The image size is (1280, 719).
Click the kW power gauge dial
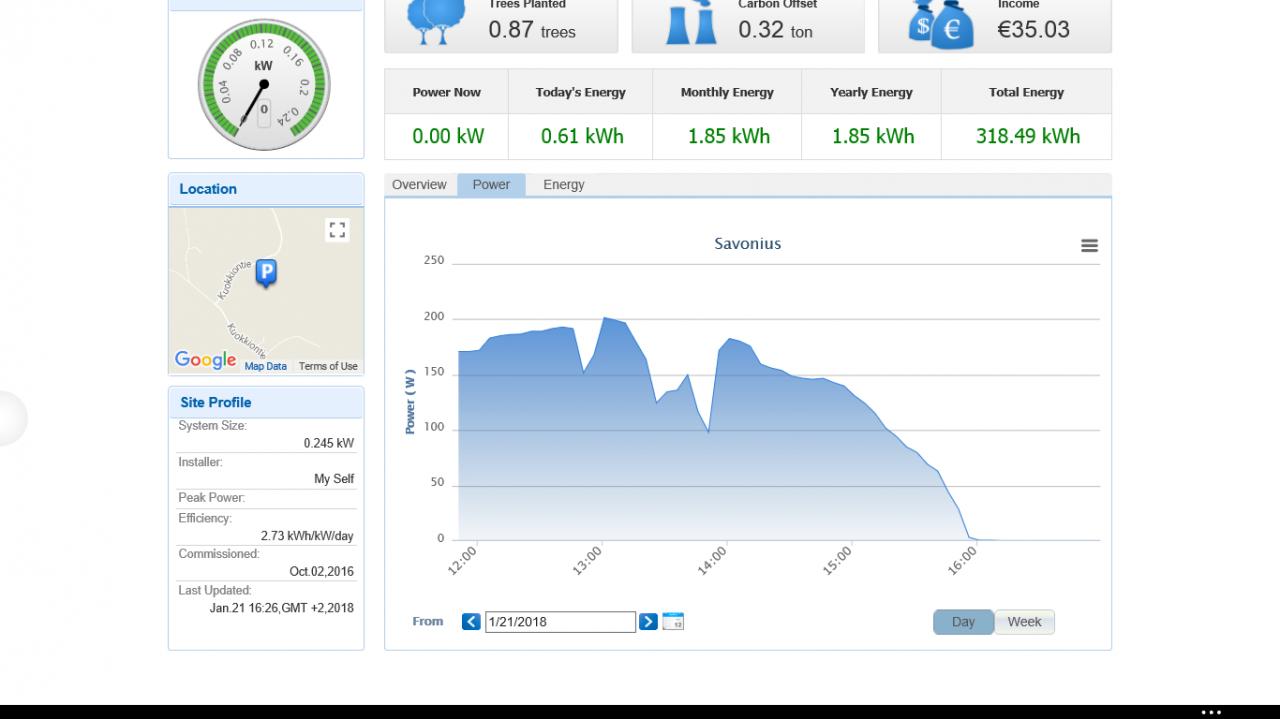[x=263, y=85]
